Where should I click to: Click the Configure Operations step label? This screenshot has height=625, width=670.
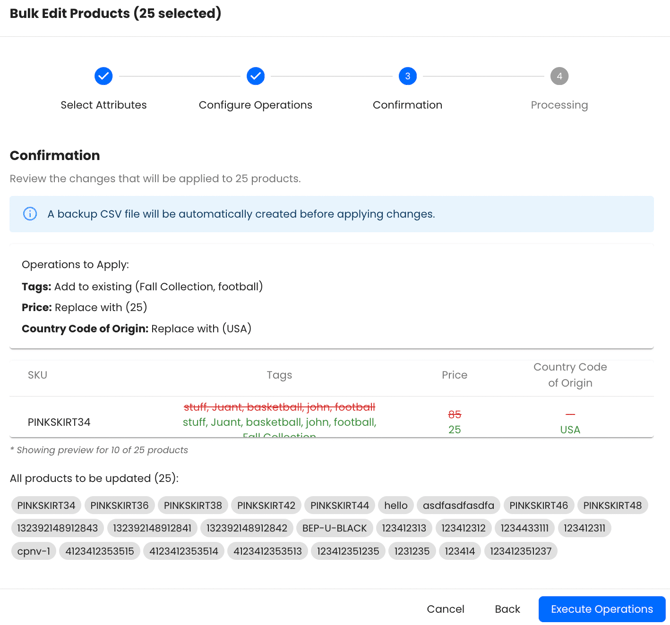pos(255,105)
